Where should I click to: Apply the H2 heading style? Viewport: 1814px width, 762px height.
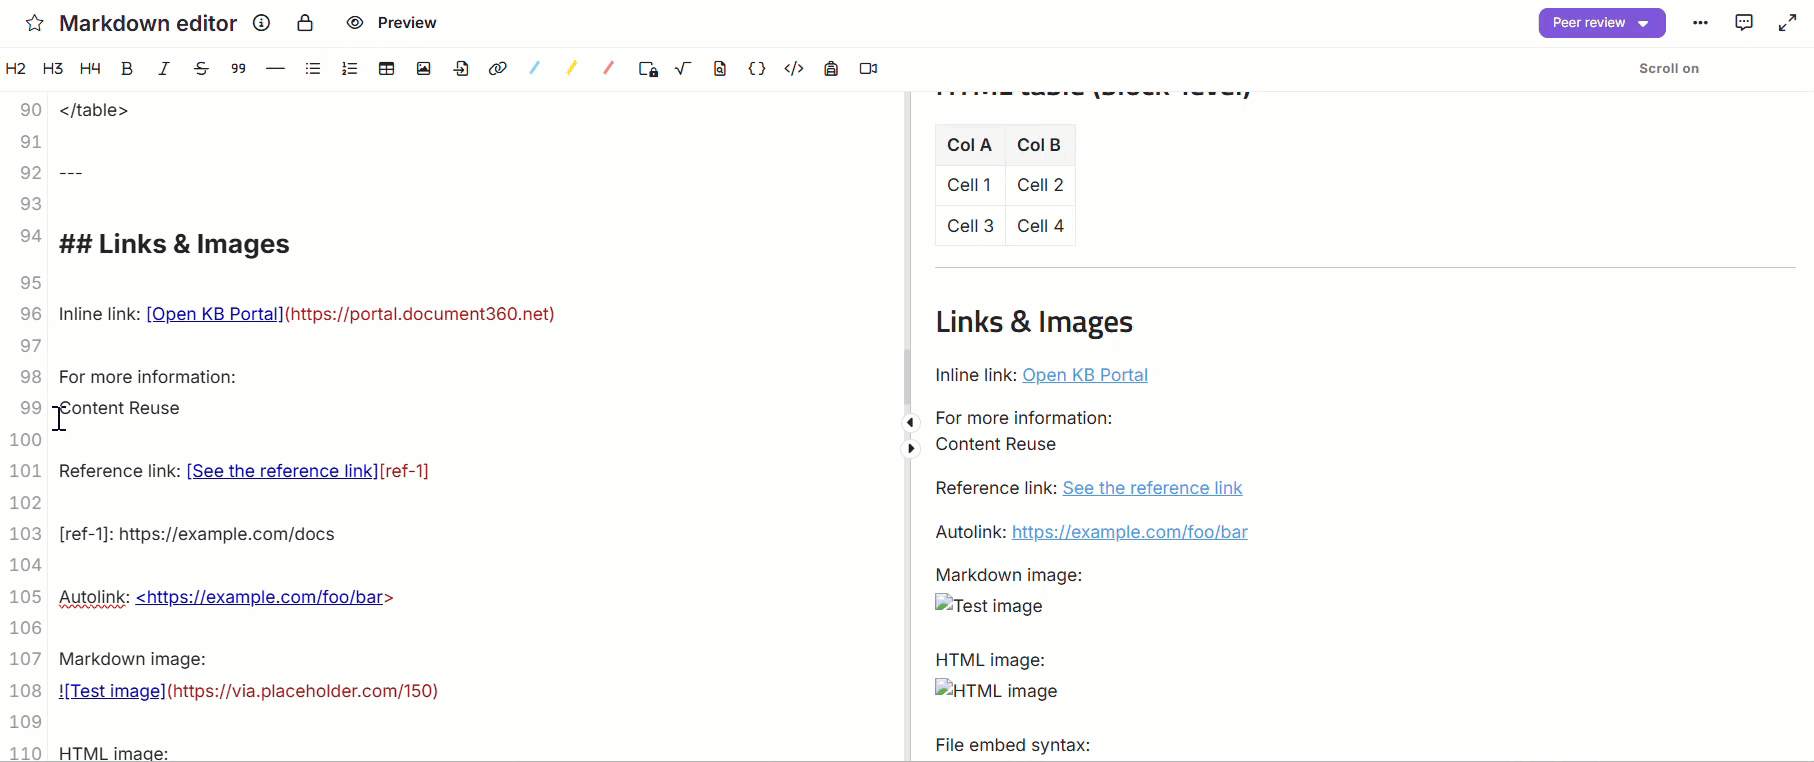[x=16, y=69]
